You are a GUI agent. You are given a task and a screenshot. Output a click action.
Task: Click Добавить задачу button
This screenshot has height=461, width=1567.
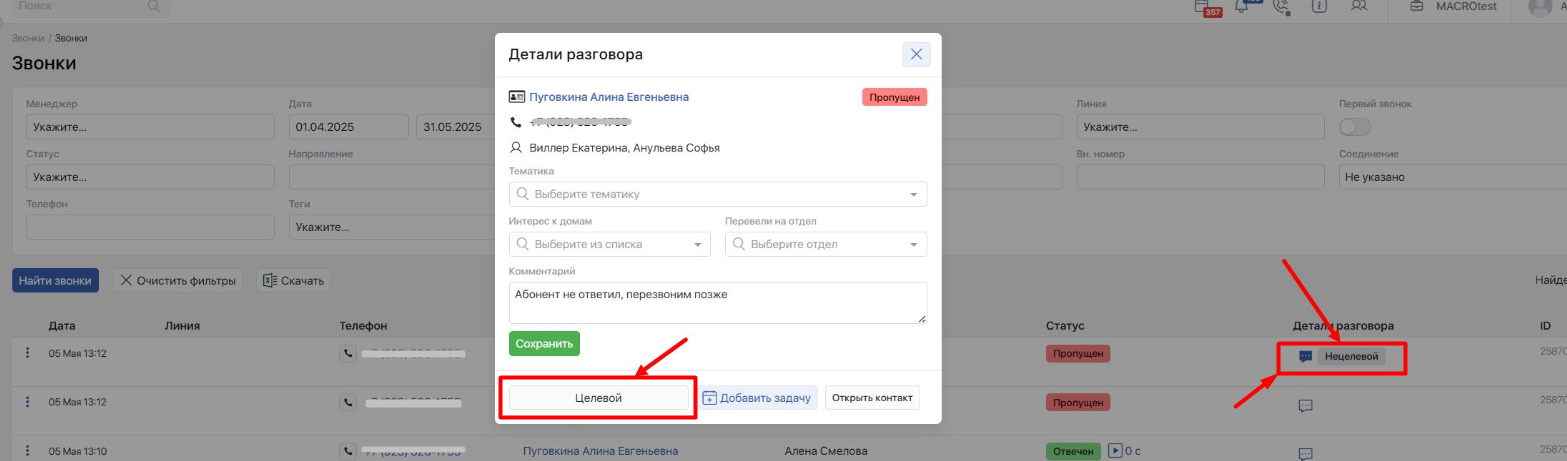pos(757,398)
